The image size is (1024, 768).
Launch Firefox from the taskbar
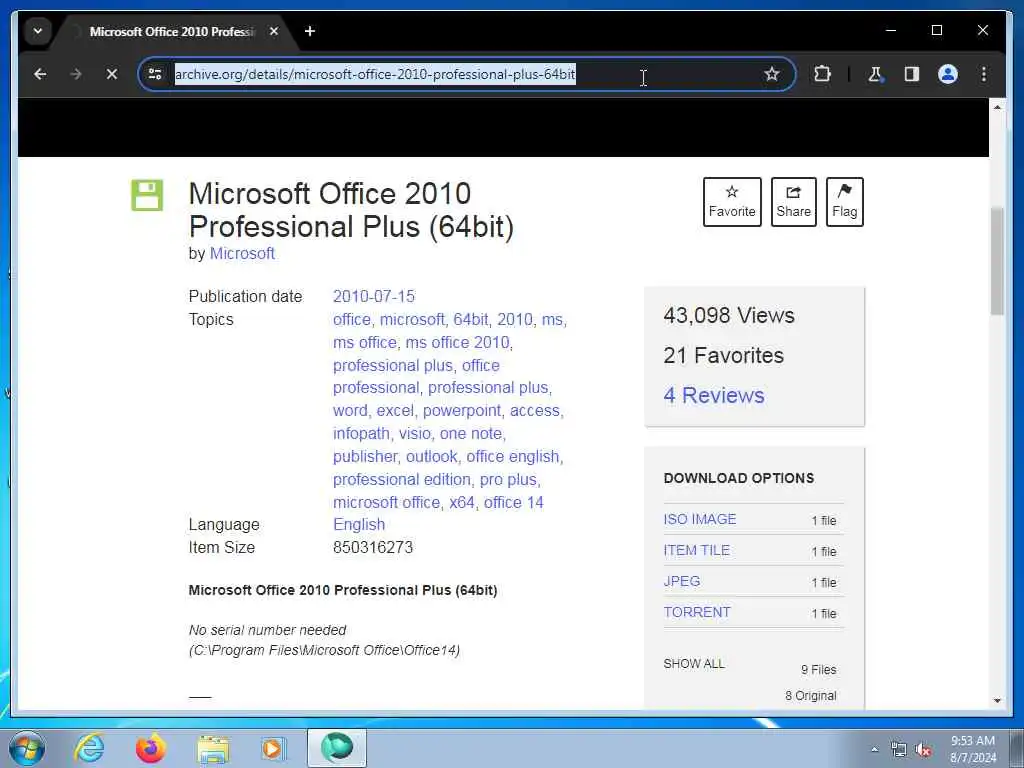[x=151, y=748]
